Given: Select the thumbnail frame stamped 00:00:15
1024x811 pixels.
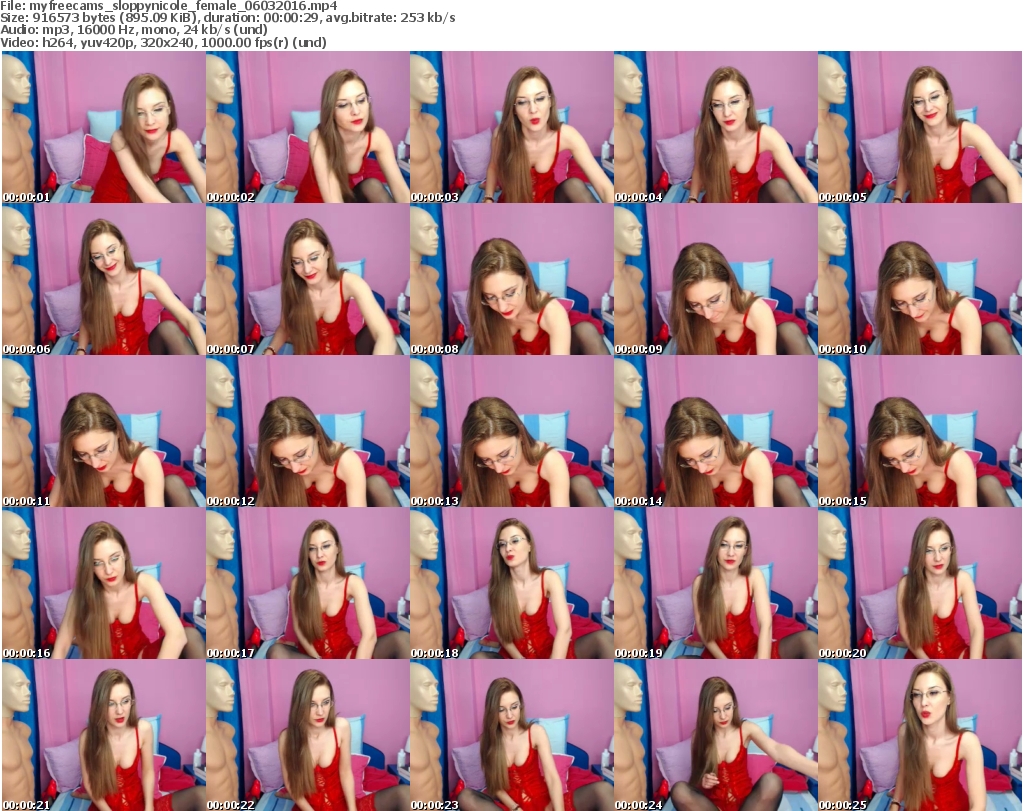Looking at the screenshot, I should 920,432.
